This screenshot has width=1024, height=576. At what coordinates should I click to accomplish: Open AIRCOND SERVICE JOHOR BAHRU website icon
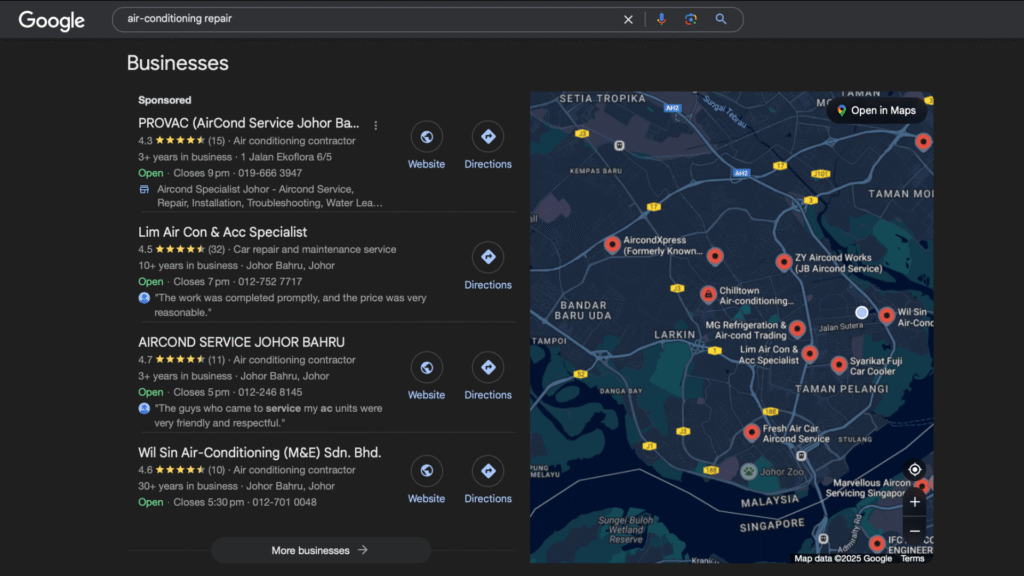tap(426, 368)
